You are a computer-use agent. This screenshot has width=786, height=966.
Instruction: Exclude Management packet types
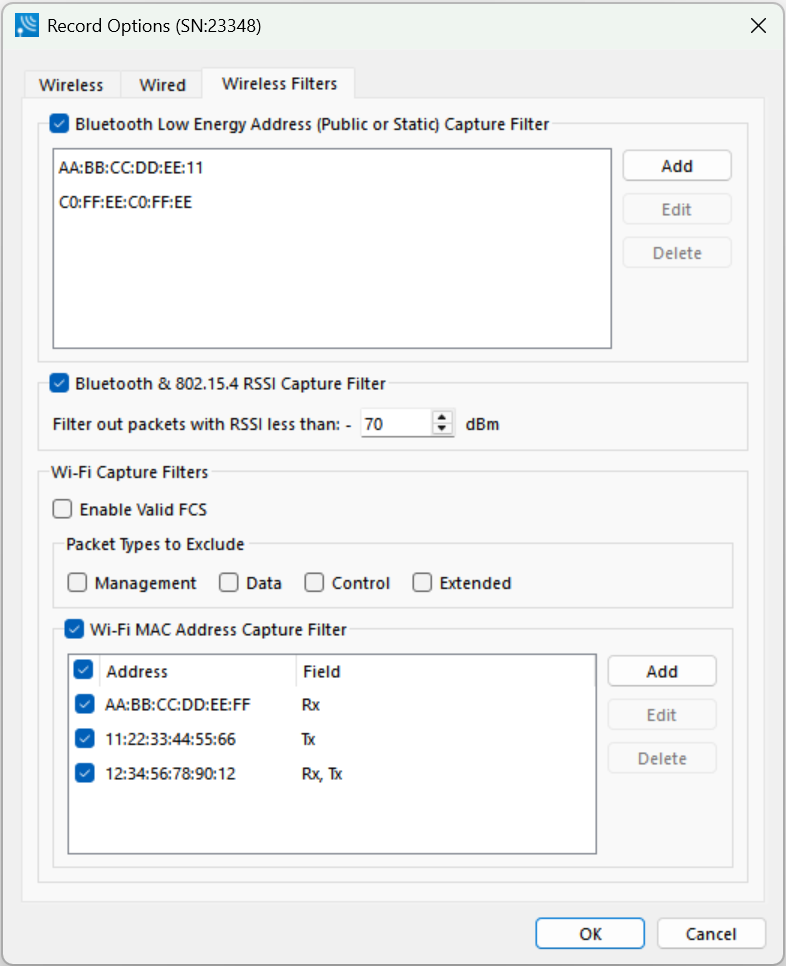pos(77,583)
